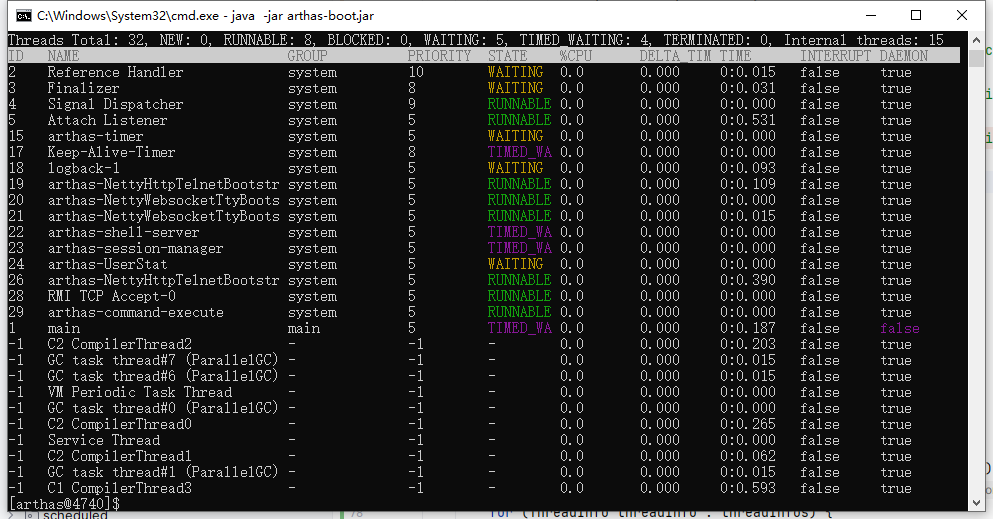Click the NAME column header
This screenshot has width=993, height=519.
63,56
